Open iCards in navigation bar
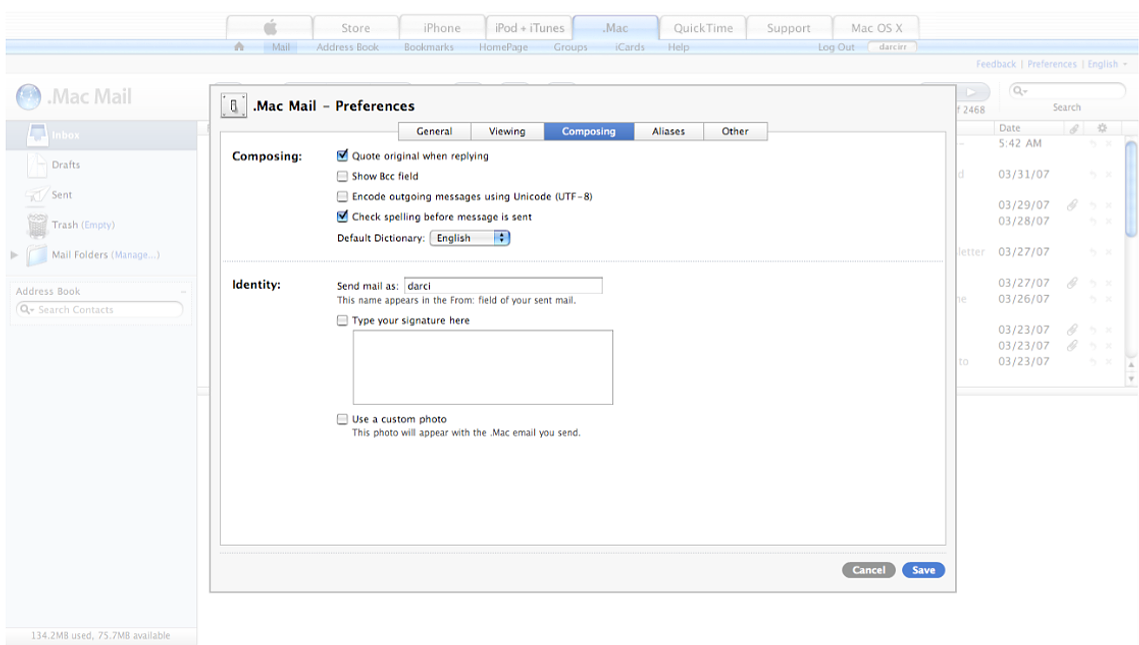Viewport: 1139px width, 645px height. pos(630,47)
